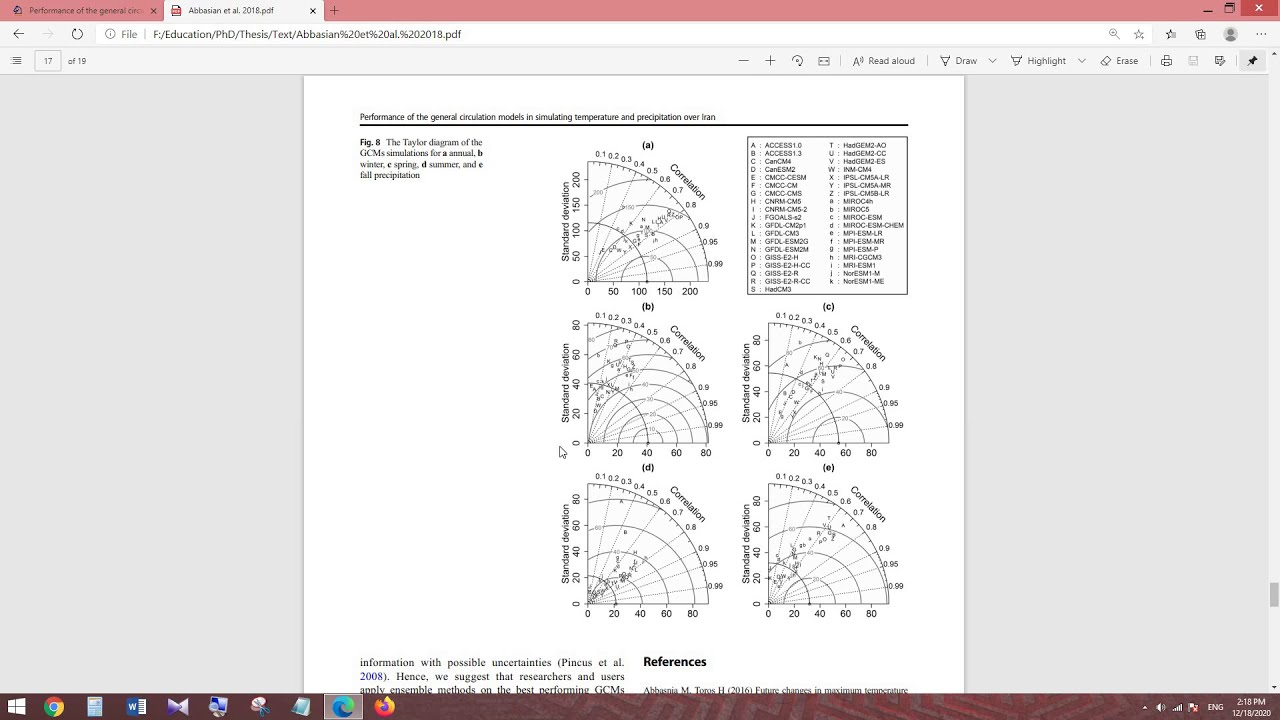Launch Google Chrome from the taskbar
The image size is (1280, 720).
[54, 707]
